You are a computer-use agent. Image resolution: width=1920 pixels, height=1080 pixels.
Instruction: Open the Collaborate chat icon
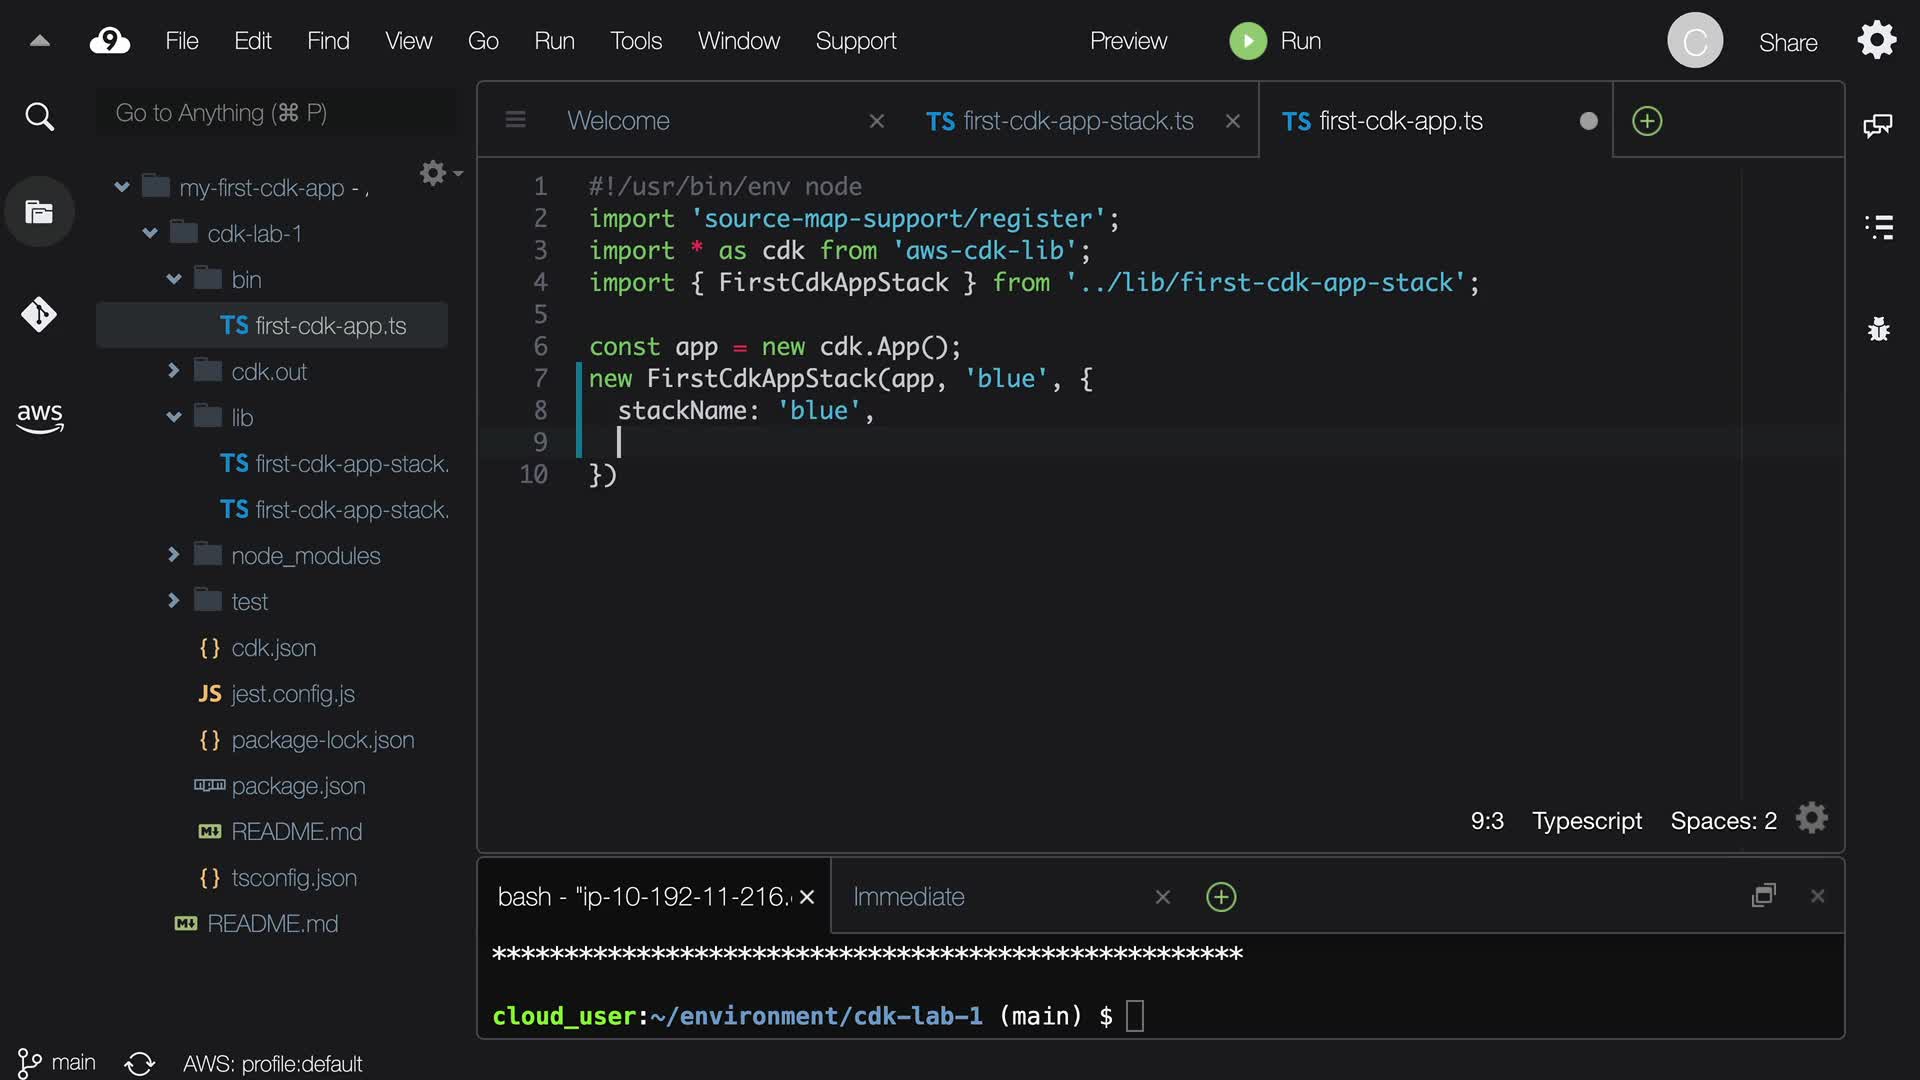pyautogui.click(x=1877, y=125)
